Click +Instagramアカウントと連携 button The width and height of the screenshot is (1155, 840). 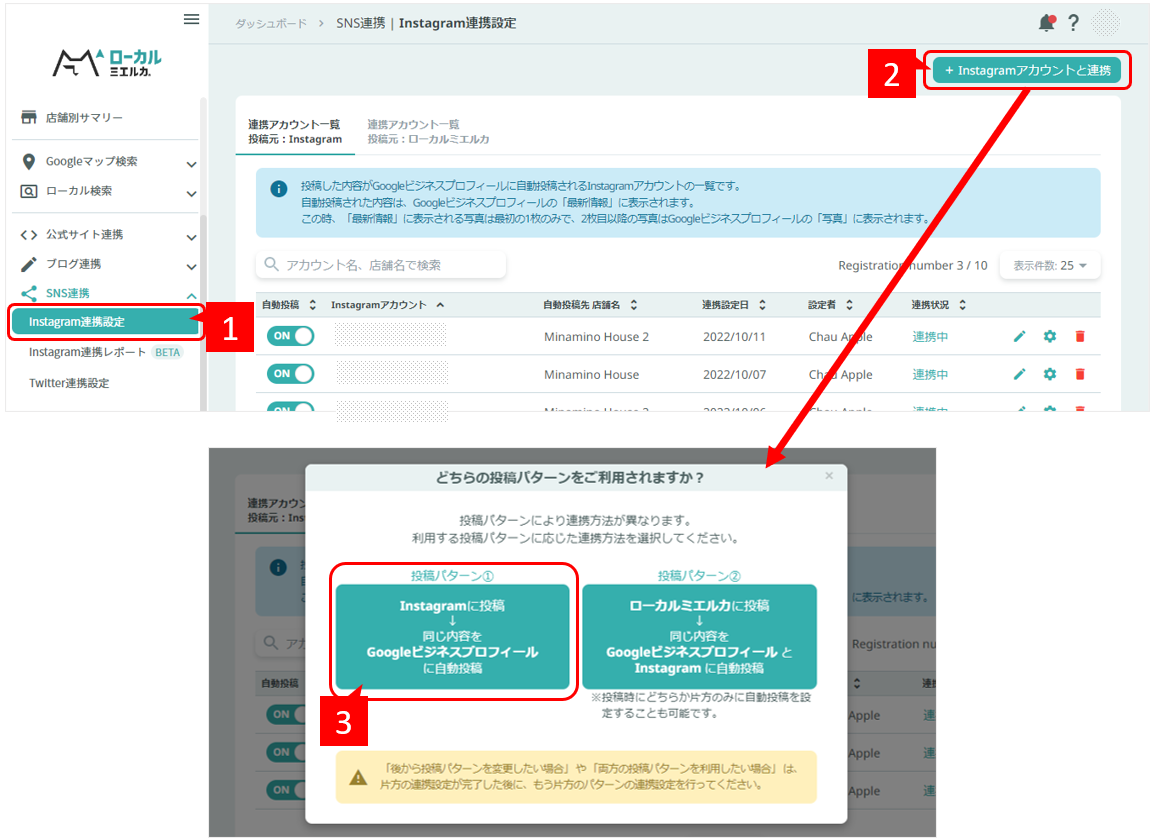[x=1027, y=70]
